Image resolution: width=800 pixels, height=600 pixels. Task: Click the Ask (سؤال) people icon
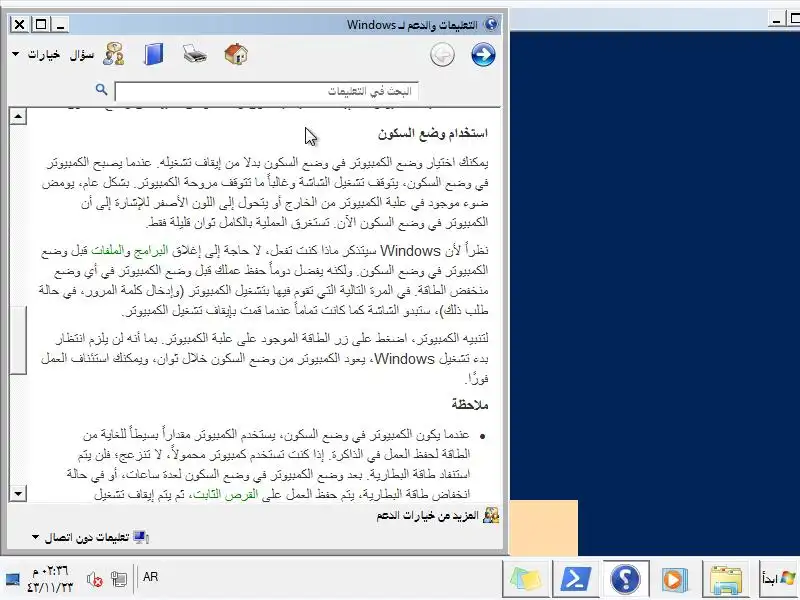tap(113, 54)
